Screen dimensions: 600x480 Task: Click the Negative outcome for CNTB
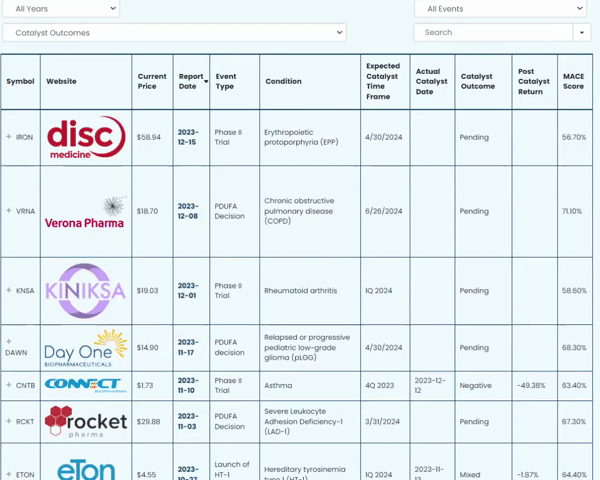click(475, 385)
